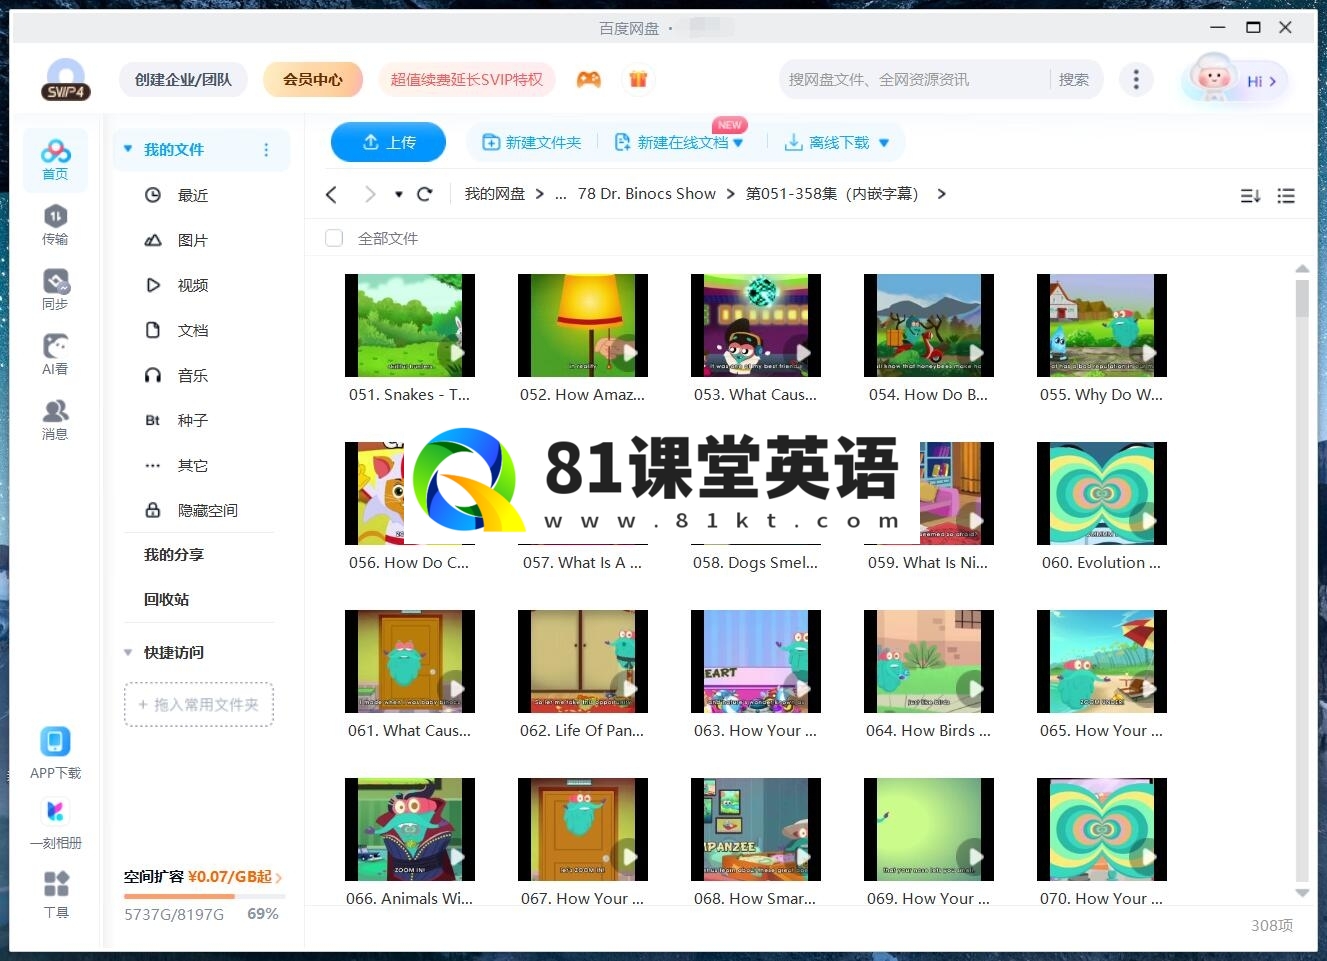Expand the breadcrumb chevron after 我的网盘
The height and width of the screenshot is (961, 1327).
pos(540,194)
